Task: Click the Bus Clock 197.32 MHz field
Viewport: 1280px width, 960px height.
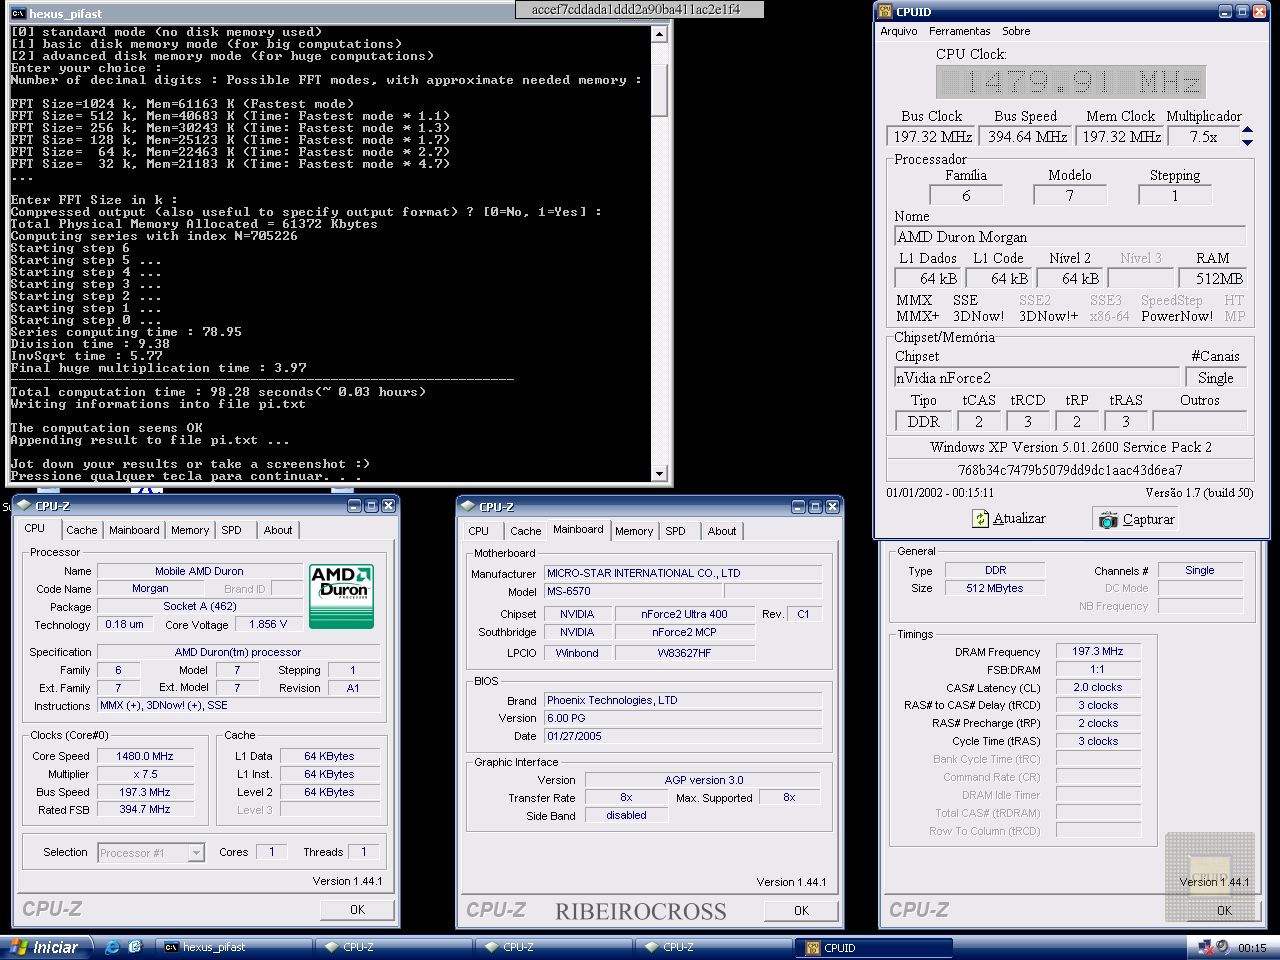Action: (x=932, y=137)
